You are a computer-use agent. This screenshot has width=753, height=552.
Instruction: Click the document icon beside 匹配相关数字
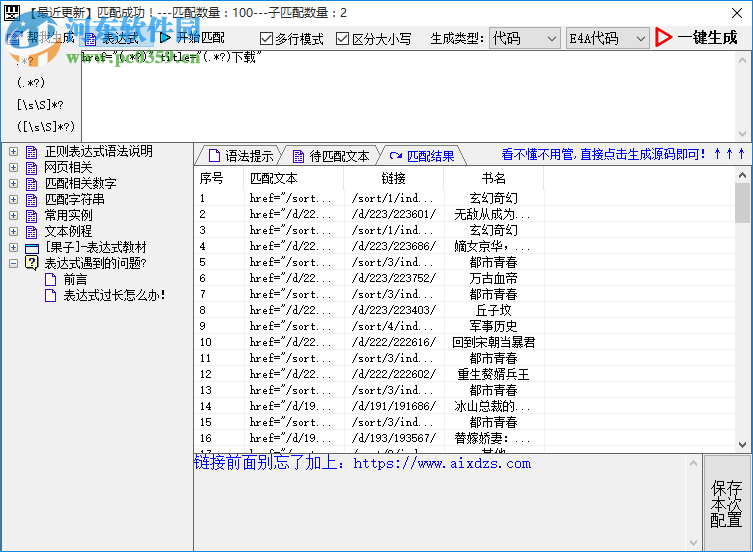click(x=32, y=184)
